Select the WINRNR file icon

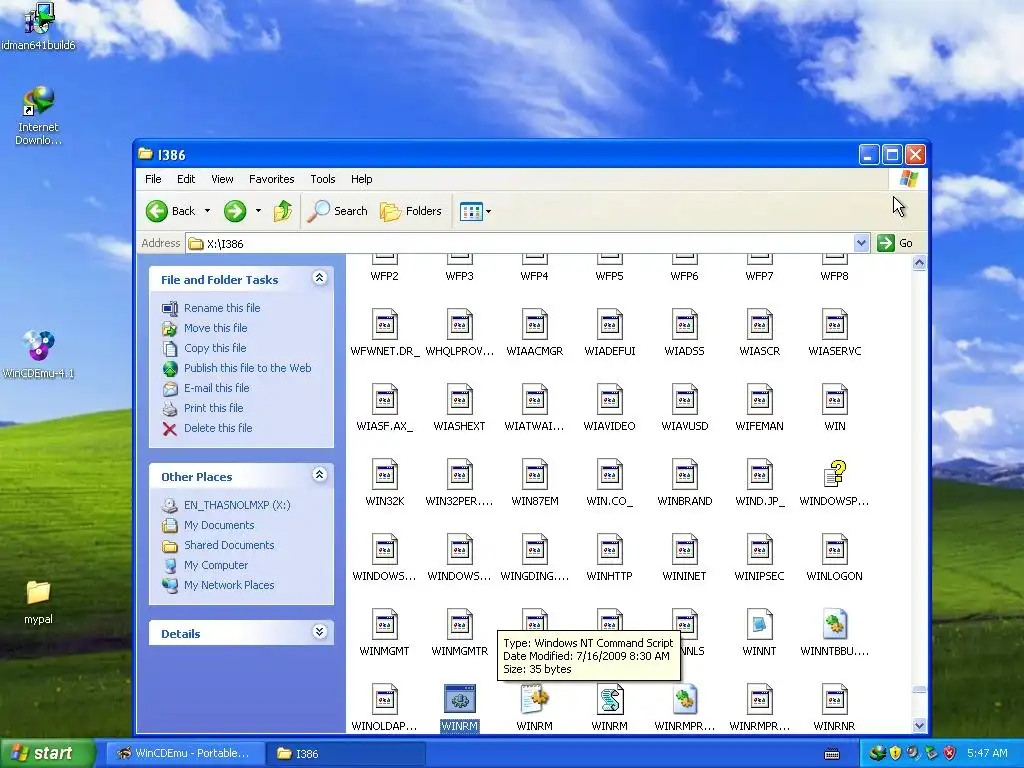tap(835, 699)
